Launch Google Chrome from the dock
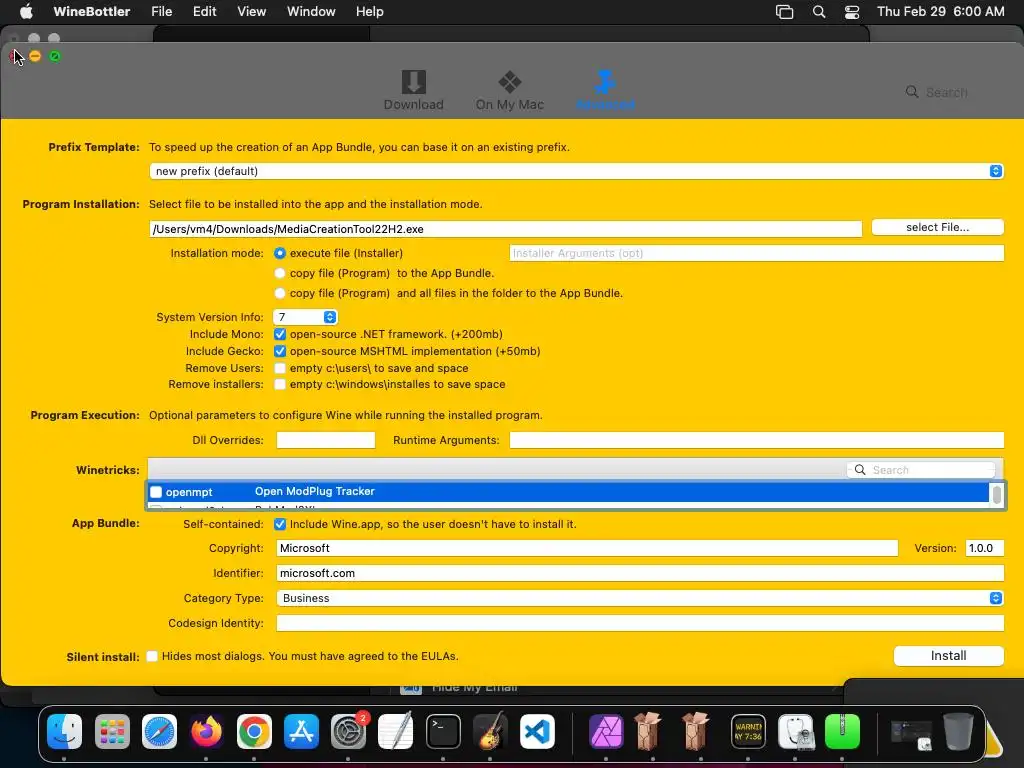1024x768 pixels. (254, 731)
